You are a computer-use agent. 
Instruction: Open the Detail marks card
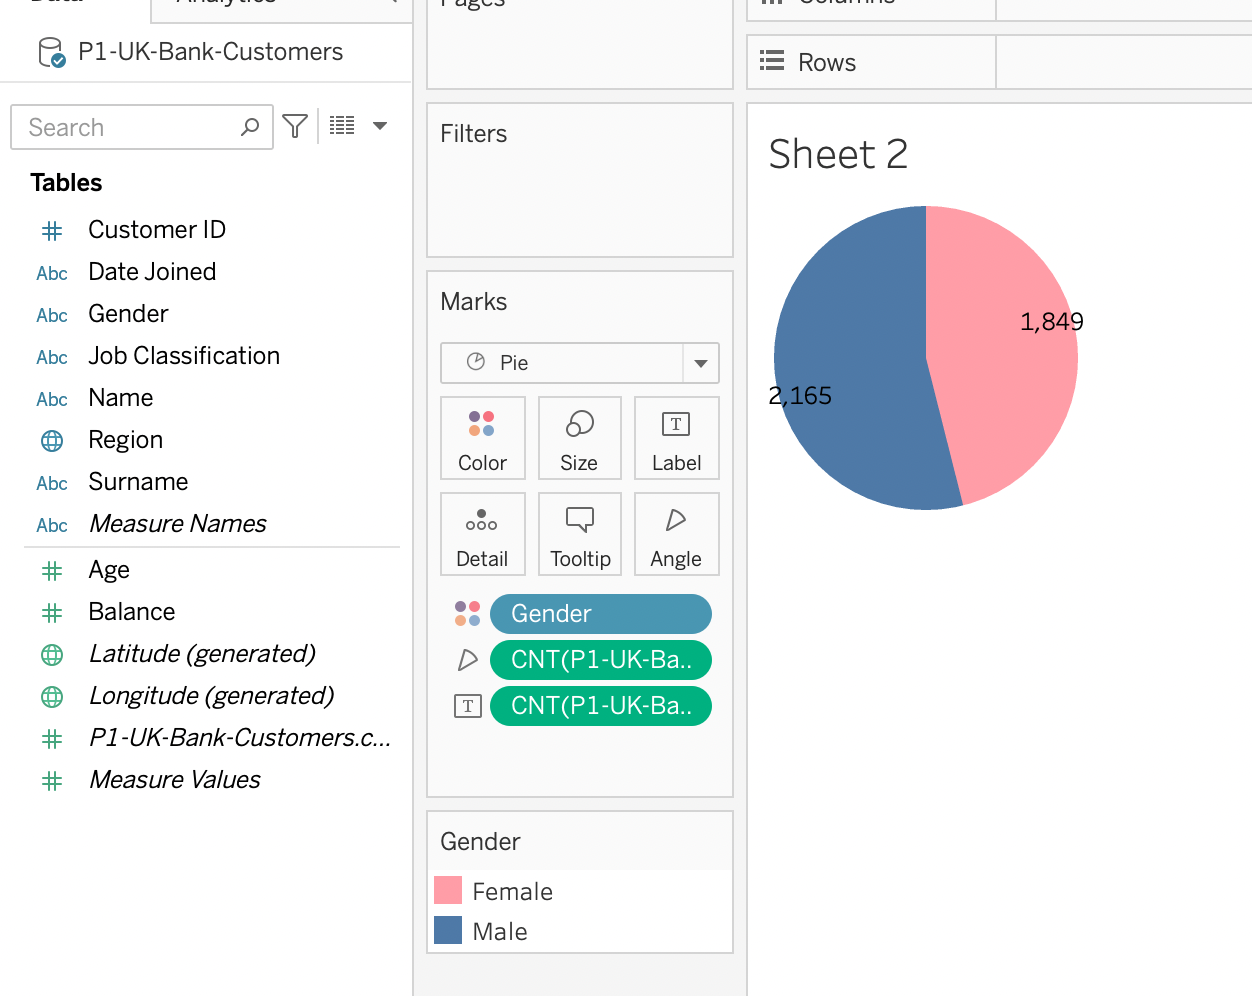(482, 534)
